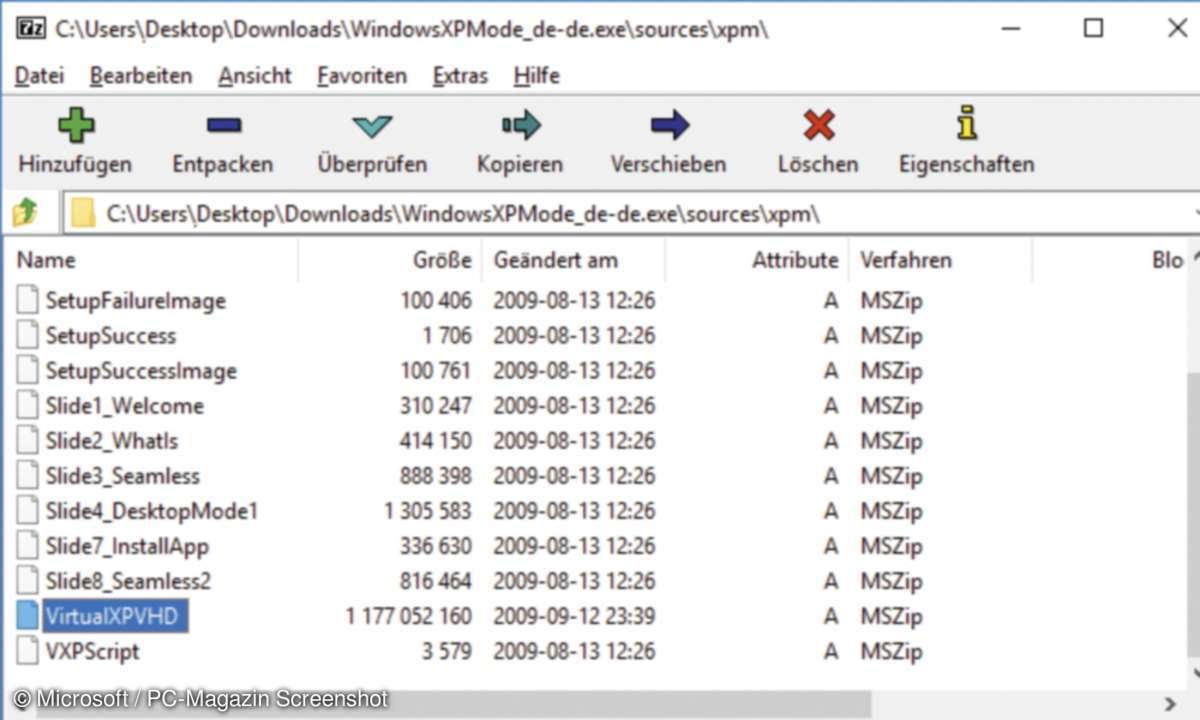Select the Slide1_Welcome file name
The height and width of the screenshot is (720, 1200).
pyautogui.click(x=124, y=405)
